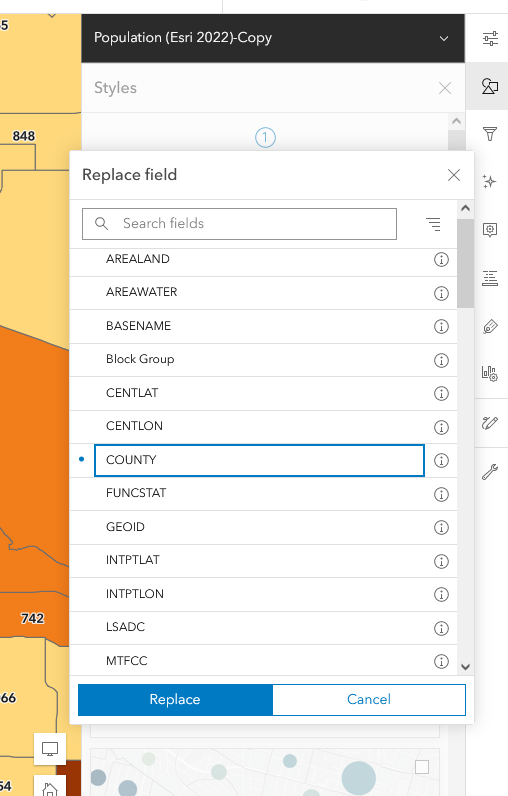Open the Configure charts icon
508x796 pixels.
[x=490, y=374]
